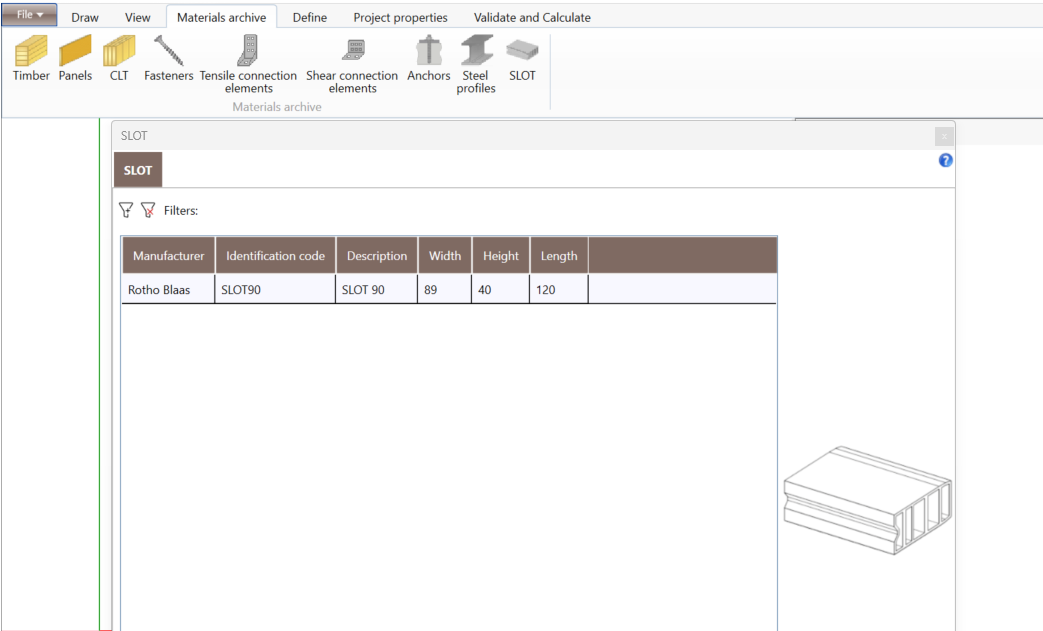Select the SLOT 90 description cell
The image size is (1043, 631).
[x=376, y=289]
